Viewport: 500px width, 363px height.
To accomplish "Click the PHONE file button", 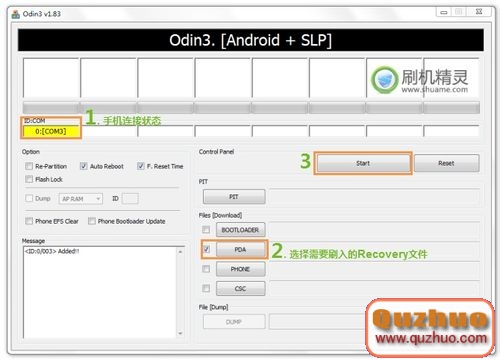I will (x=240, y=269).
